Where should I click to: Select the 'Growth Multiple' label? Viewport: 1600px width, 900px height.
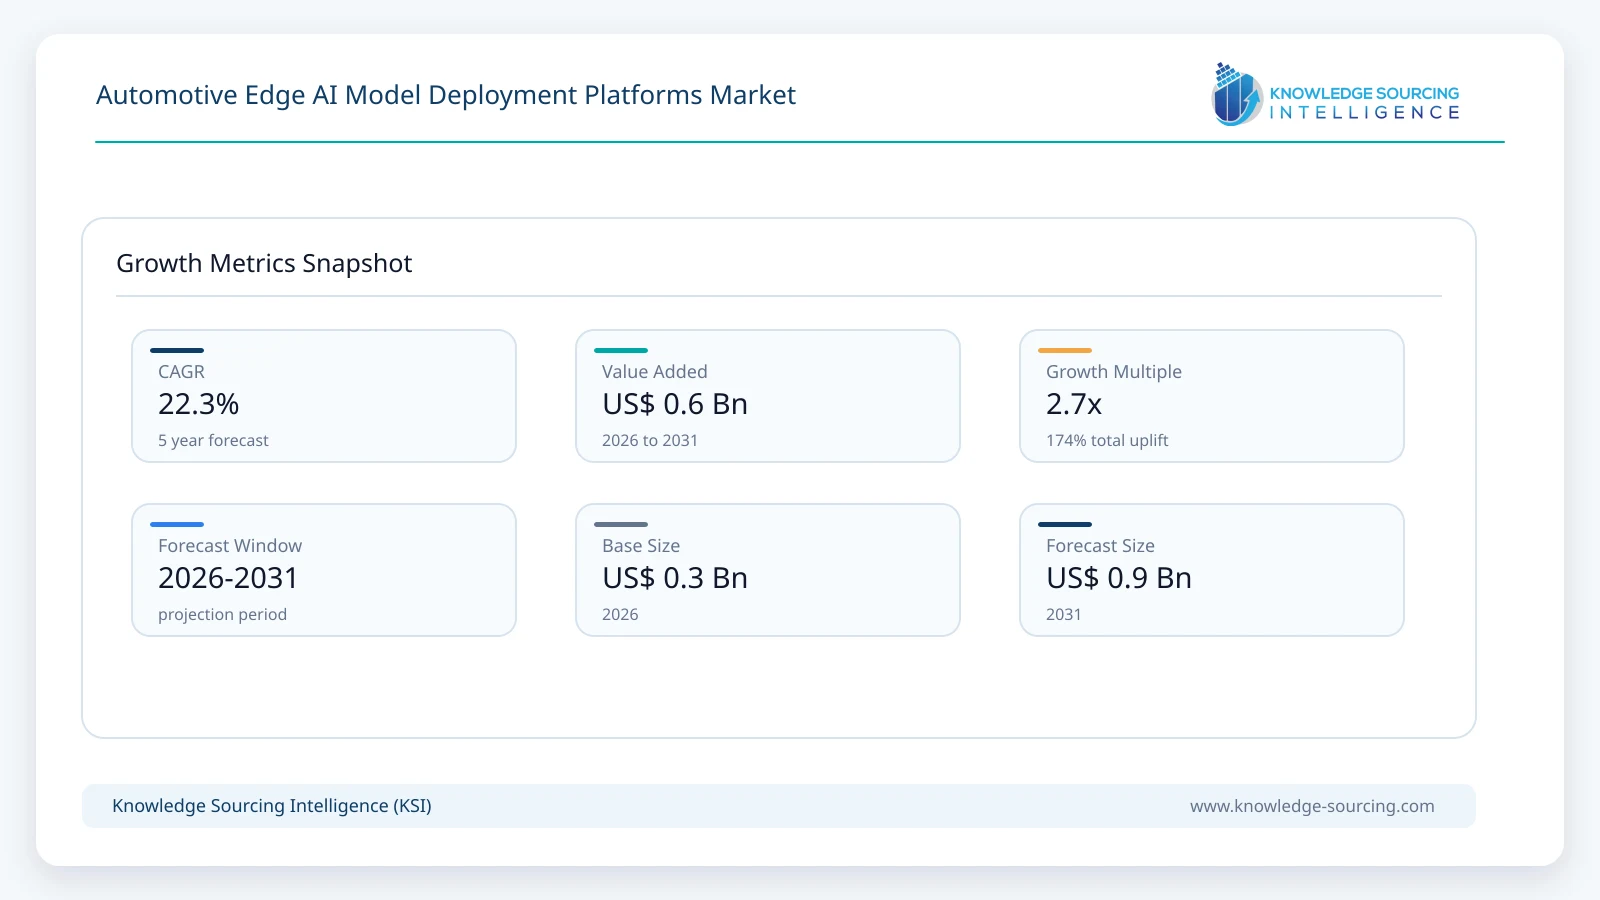coord(1114,372)
